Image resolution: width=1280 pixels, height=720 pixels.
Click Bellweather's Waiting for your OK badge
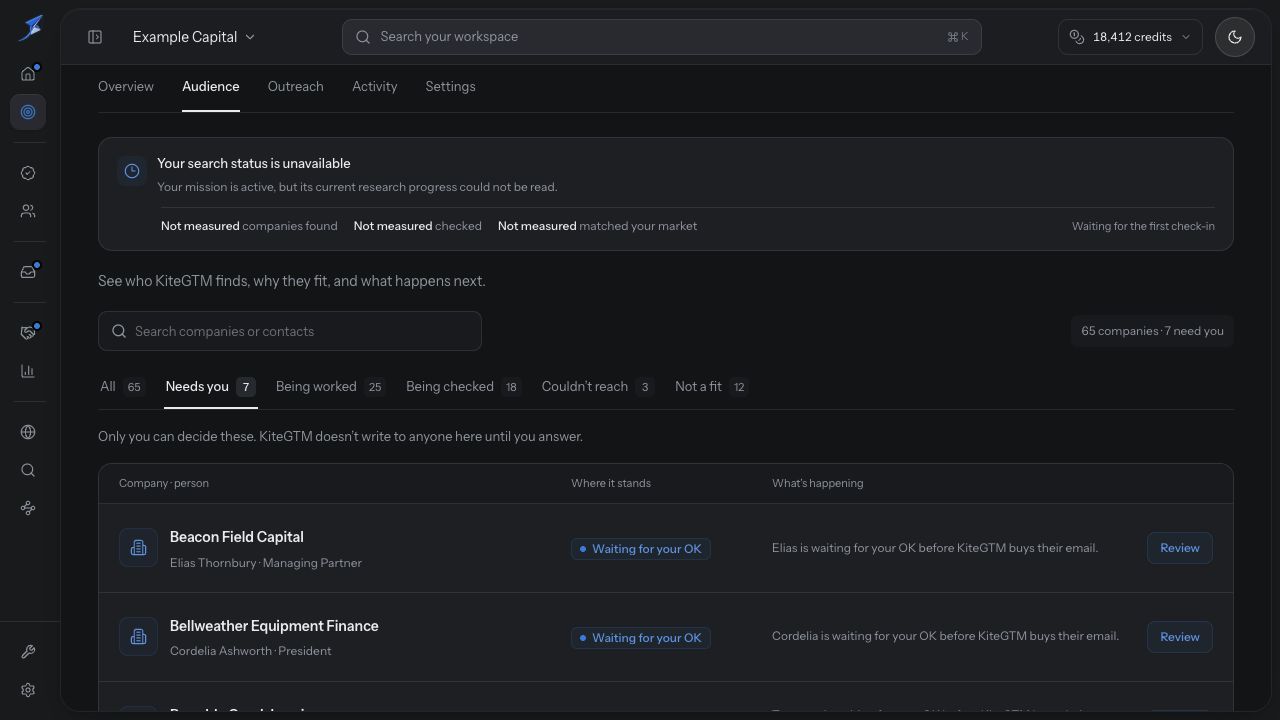(641, 638)
